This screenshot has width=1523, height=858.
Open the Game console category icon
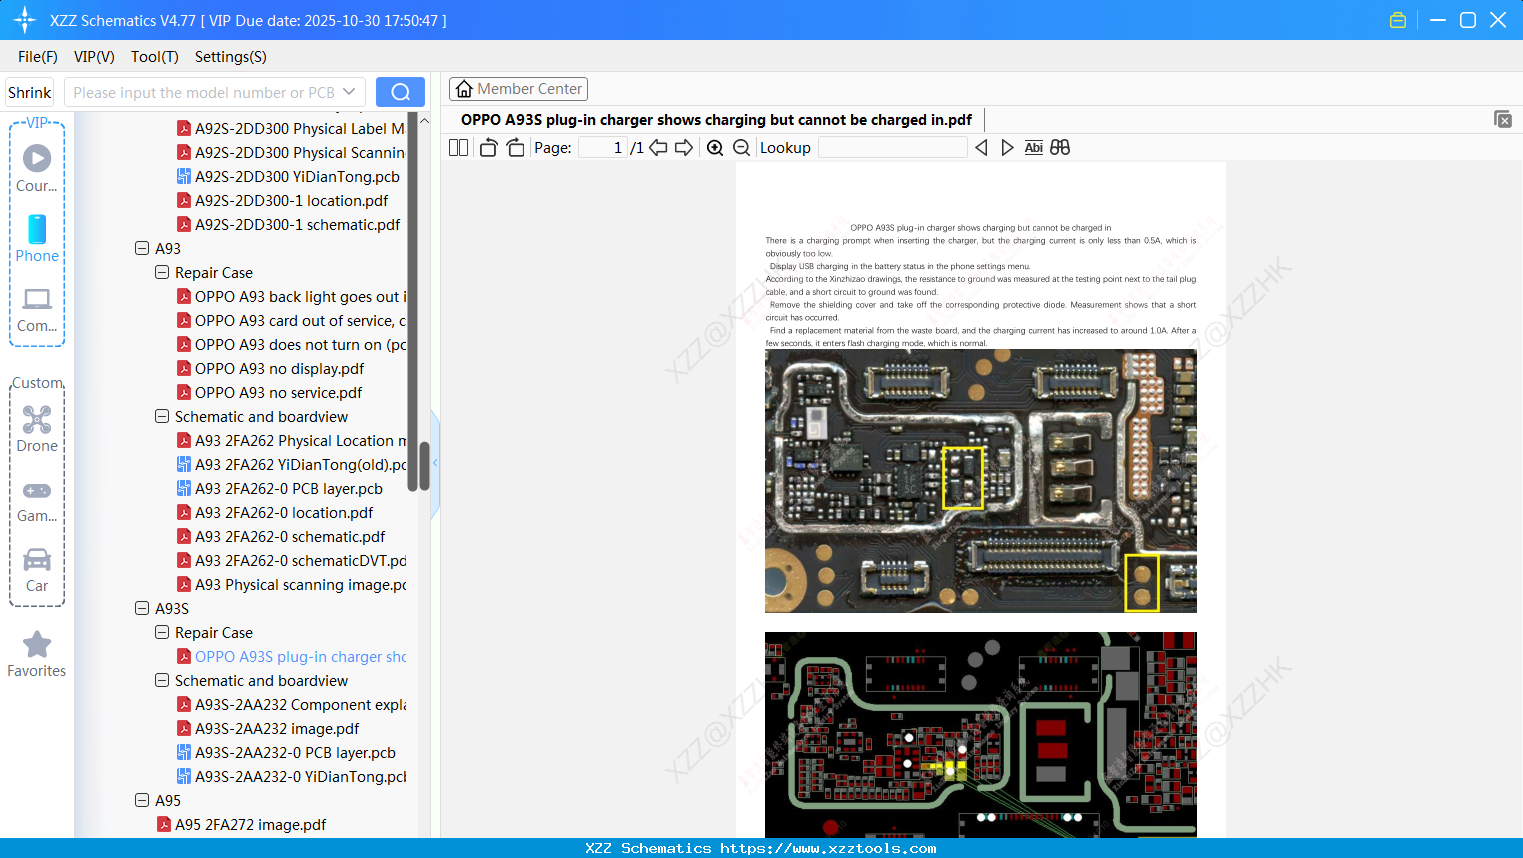pos(37,500)
